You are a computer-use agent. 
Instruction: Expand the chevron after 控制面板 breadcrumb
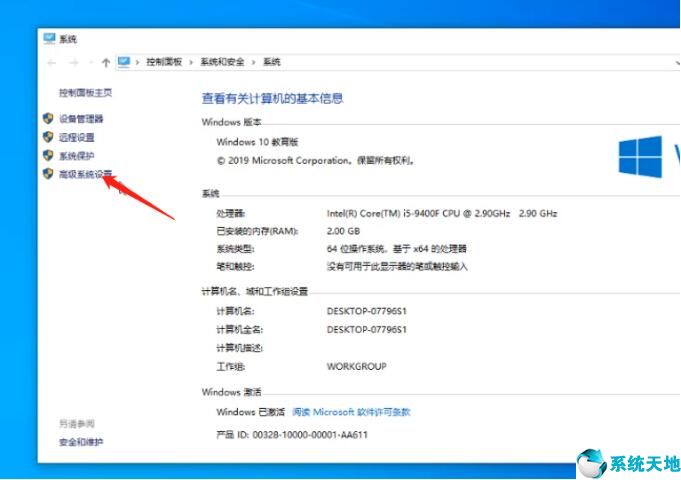191,62
